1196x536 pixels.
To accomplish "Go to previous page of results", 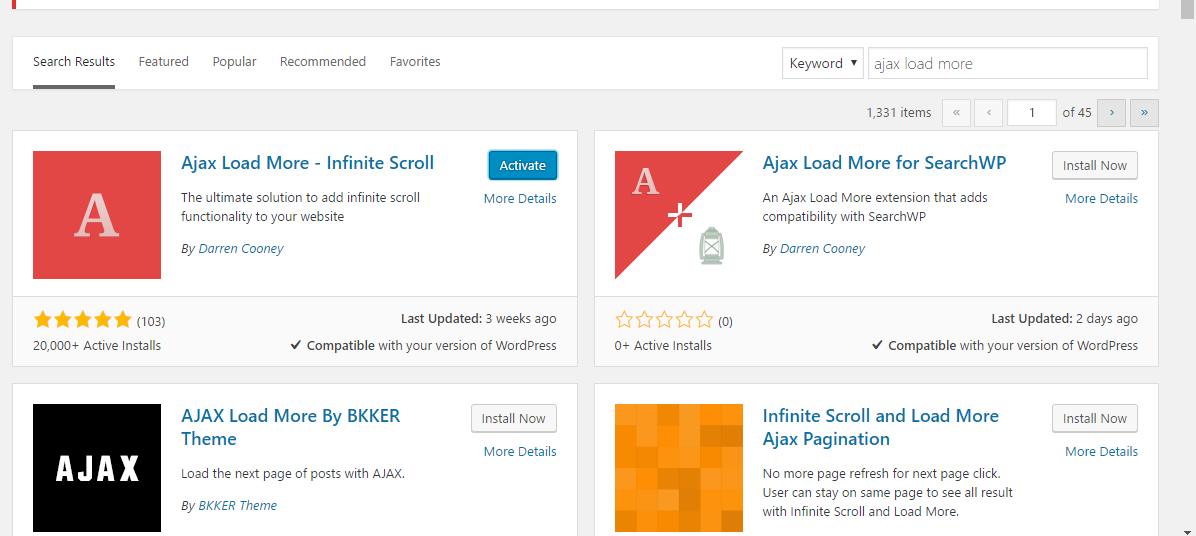I will coord(989,113).
